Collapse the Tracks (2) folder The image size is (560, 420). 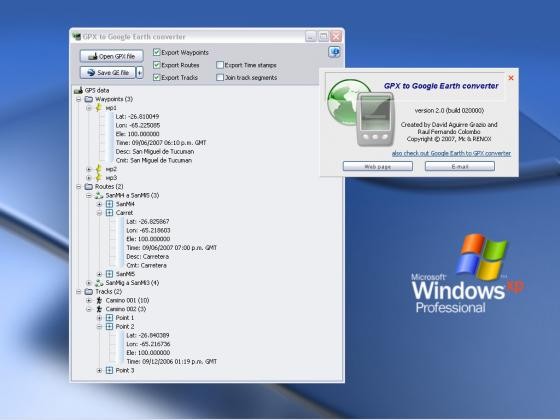pos(79,292)
